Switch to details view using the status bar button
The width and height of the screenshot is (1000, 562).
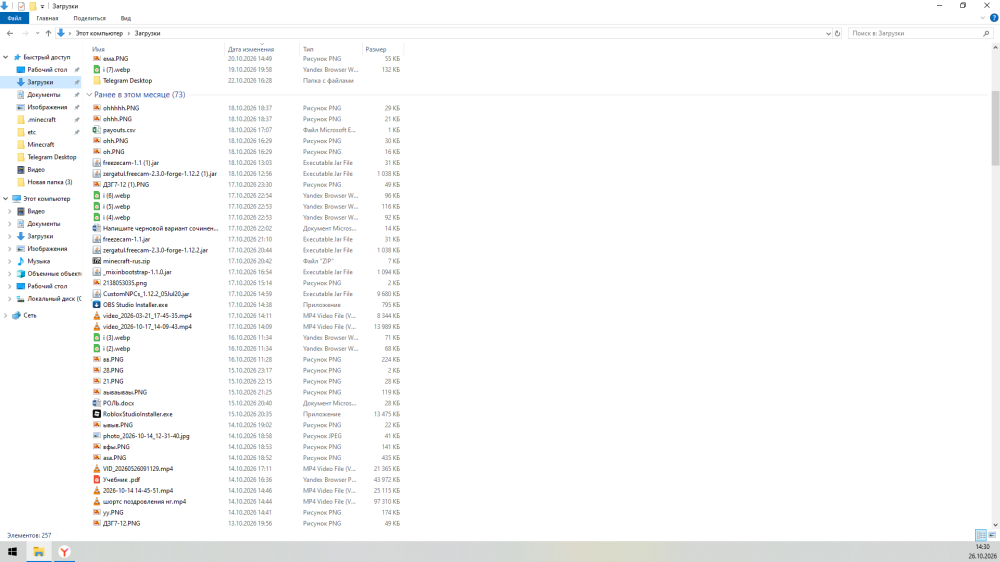pos(981,535)
